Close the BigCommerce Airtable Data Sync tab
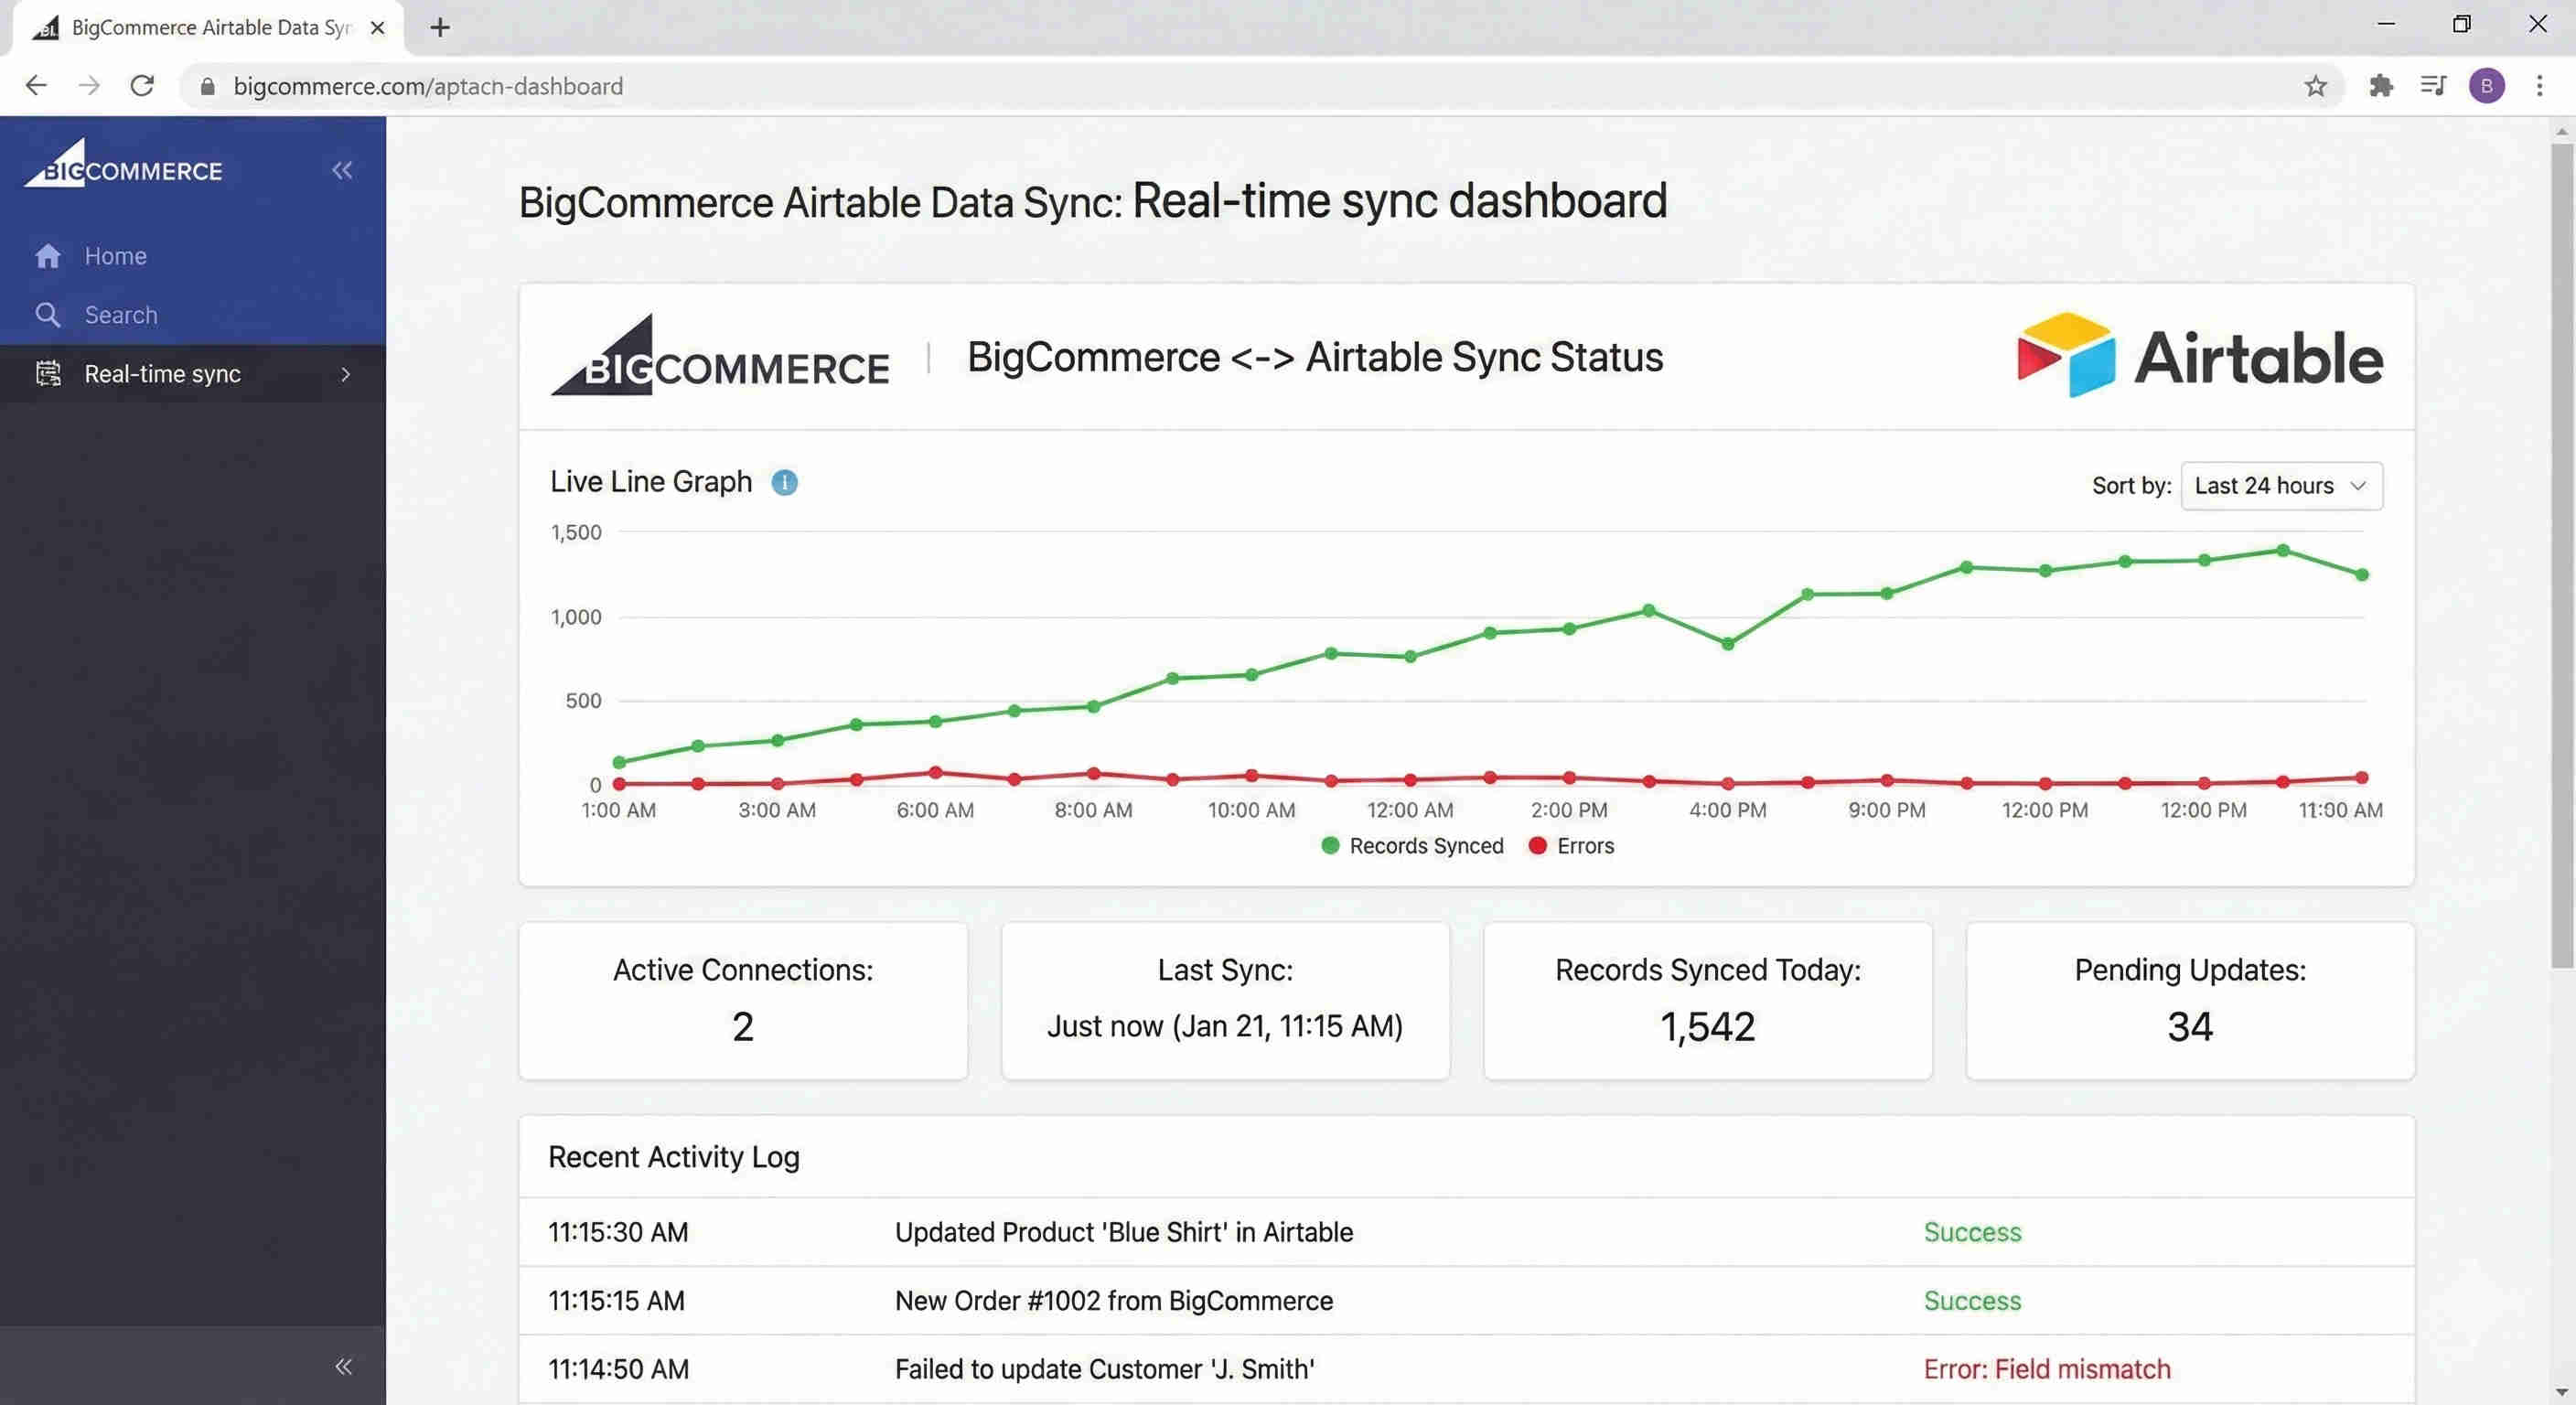 378,28
